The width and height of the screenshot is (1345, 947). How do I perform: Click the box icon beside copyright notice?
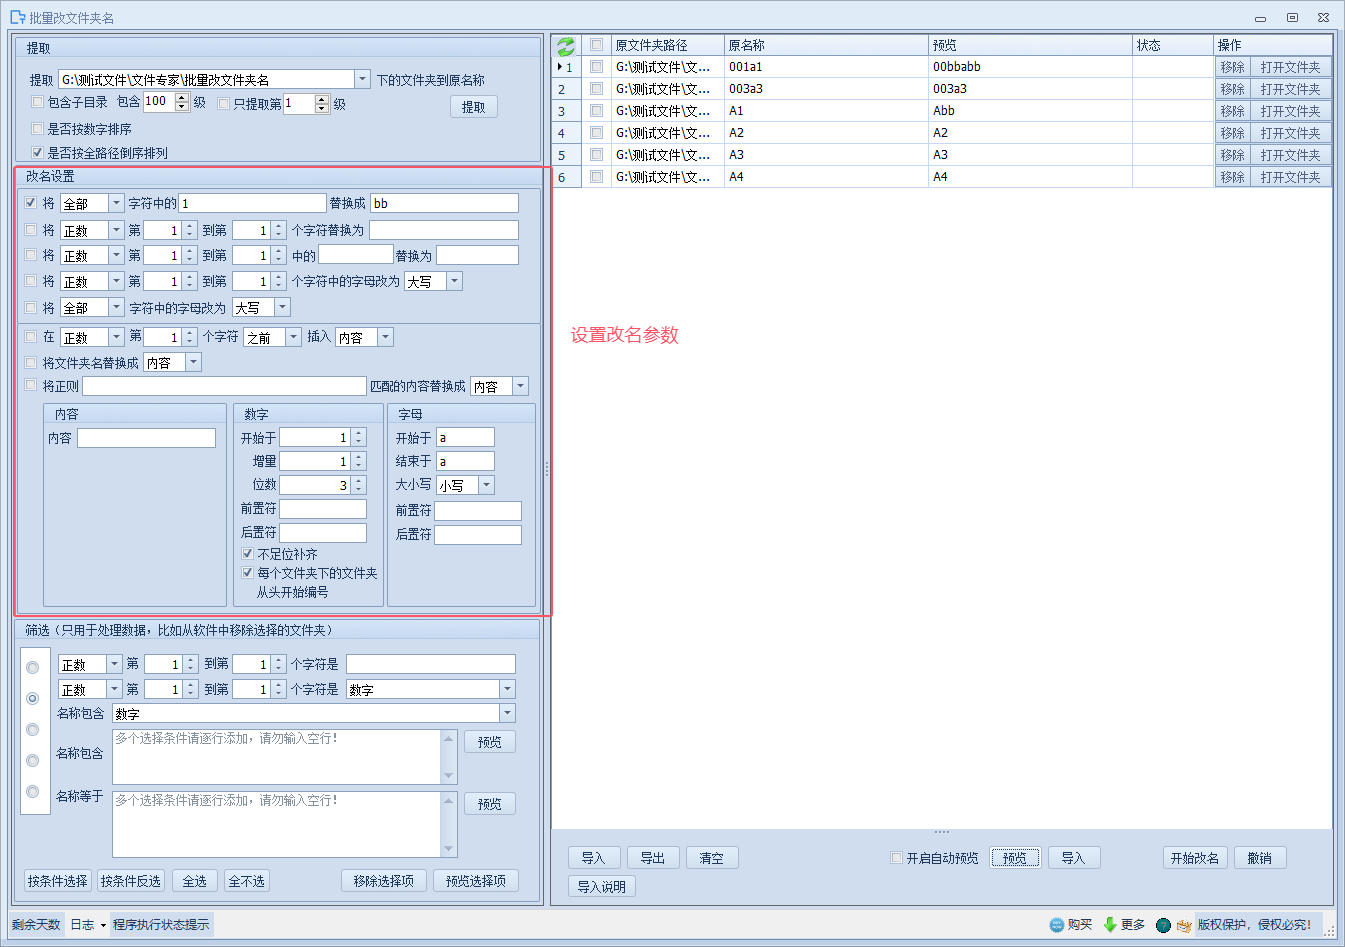coord(1184,925)
